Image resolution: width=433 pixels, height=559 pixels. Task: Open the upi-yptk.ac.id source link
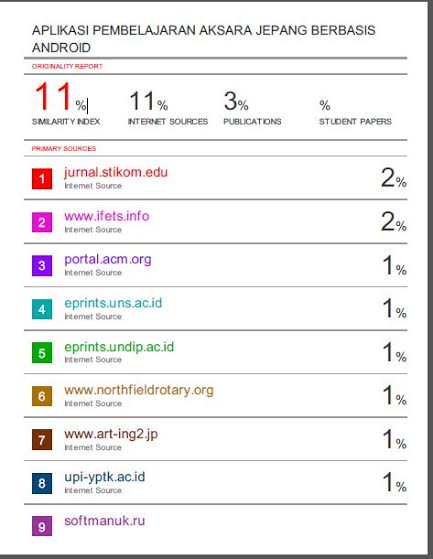tap(104, 477)
